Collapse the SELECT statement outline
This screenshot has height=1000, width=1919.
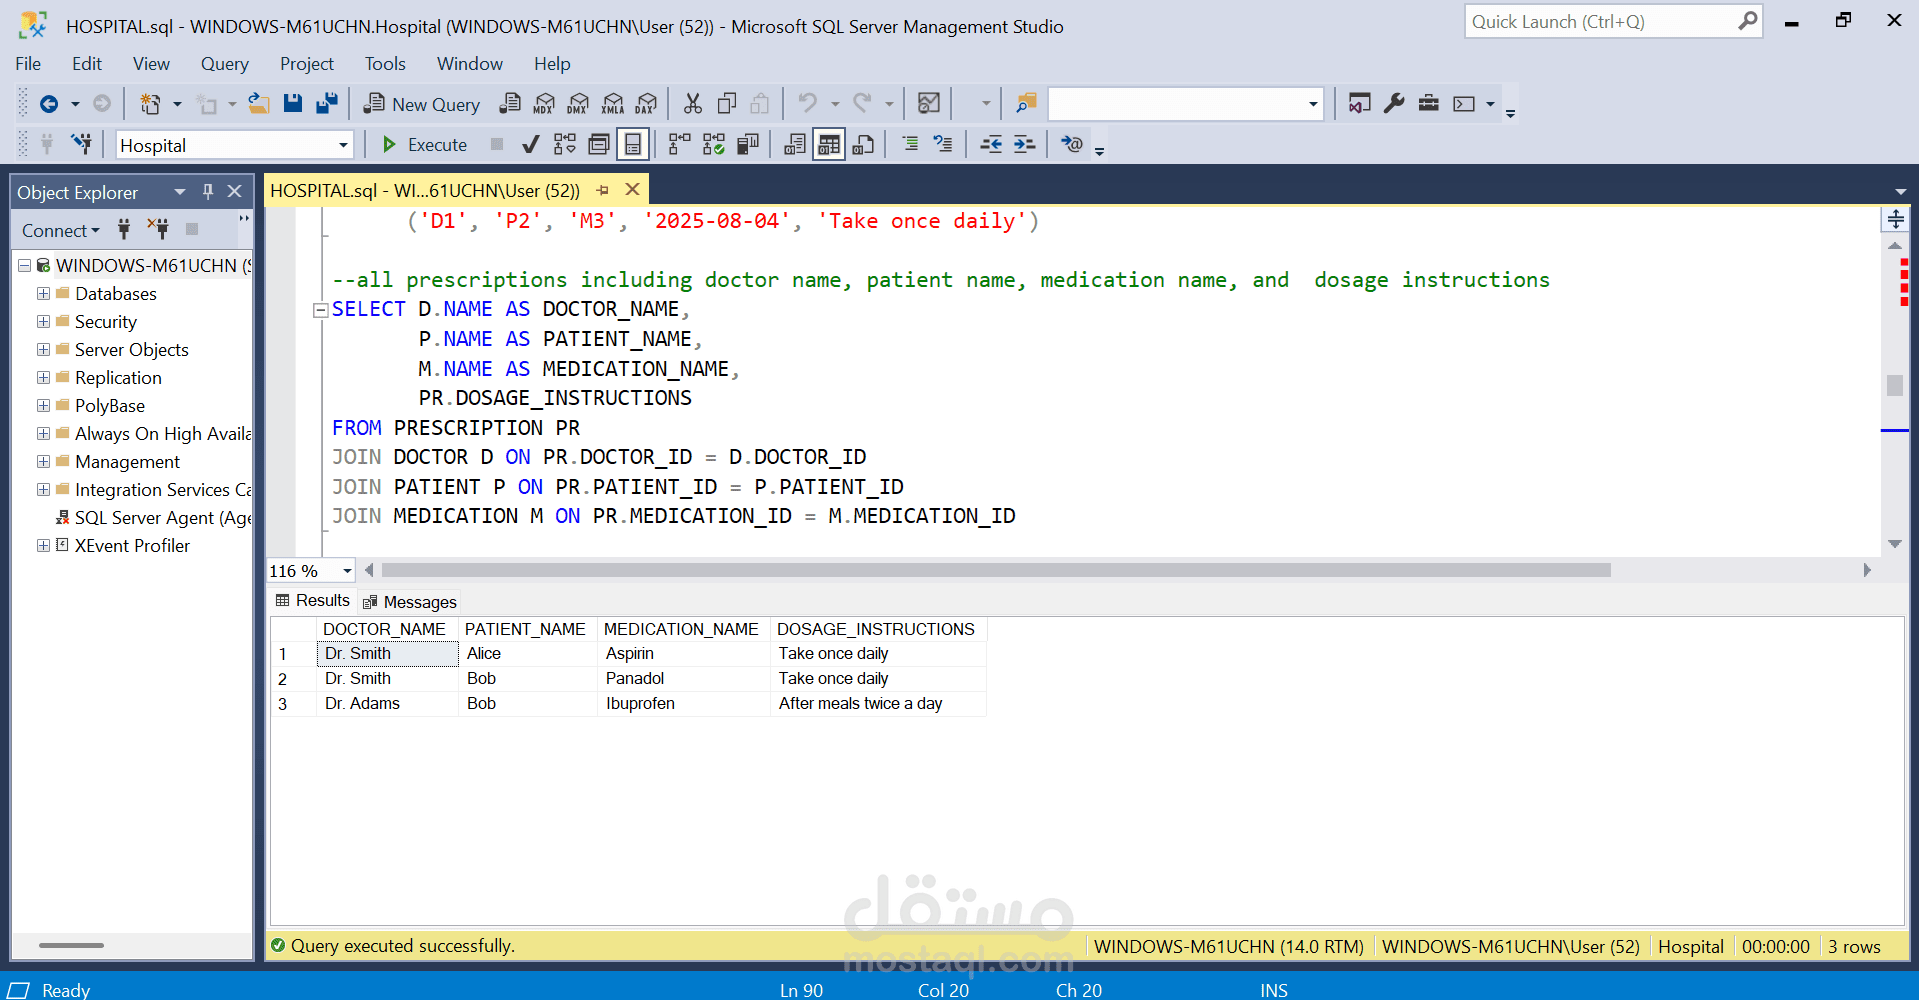320,310
